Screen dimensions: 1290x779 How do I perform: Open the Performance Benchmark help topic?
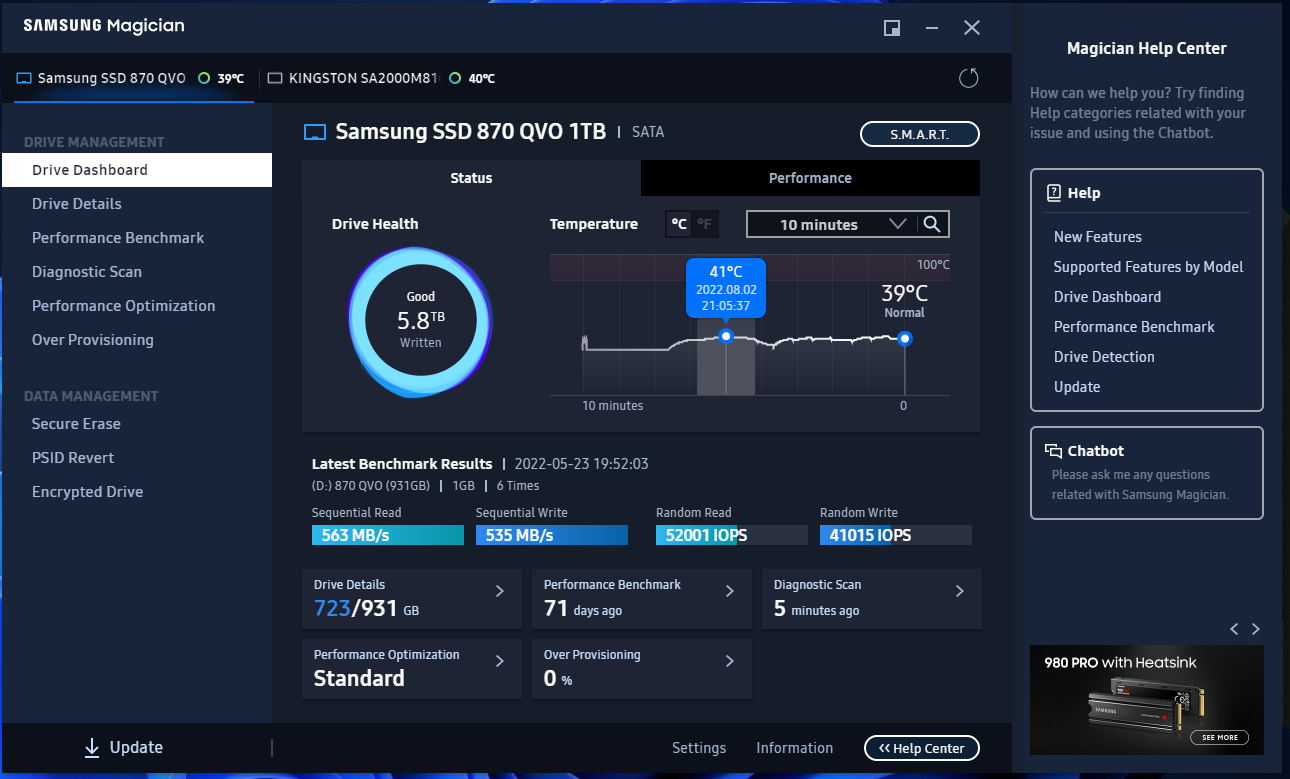pyautogui.click(x=1134, y=327)
